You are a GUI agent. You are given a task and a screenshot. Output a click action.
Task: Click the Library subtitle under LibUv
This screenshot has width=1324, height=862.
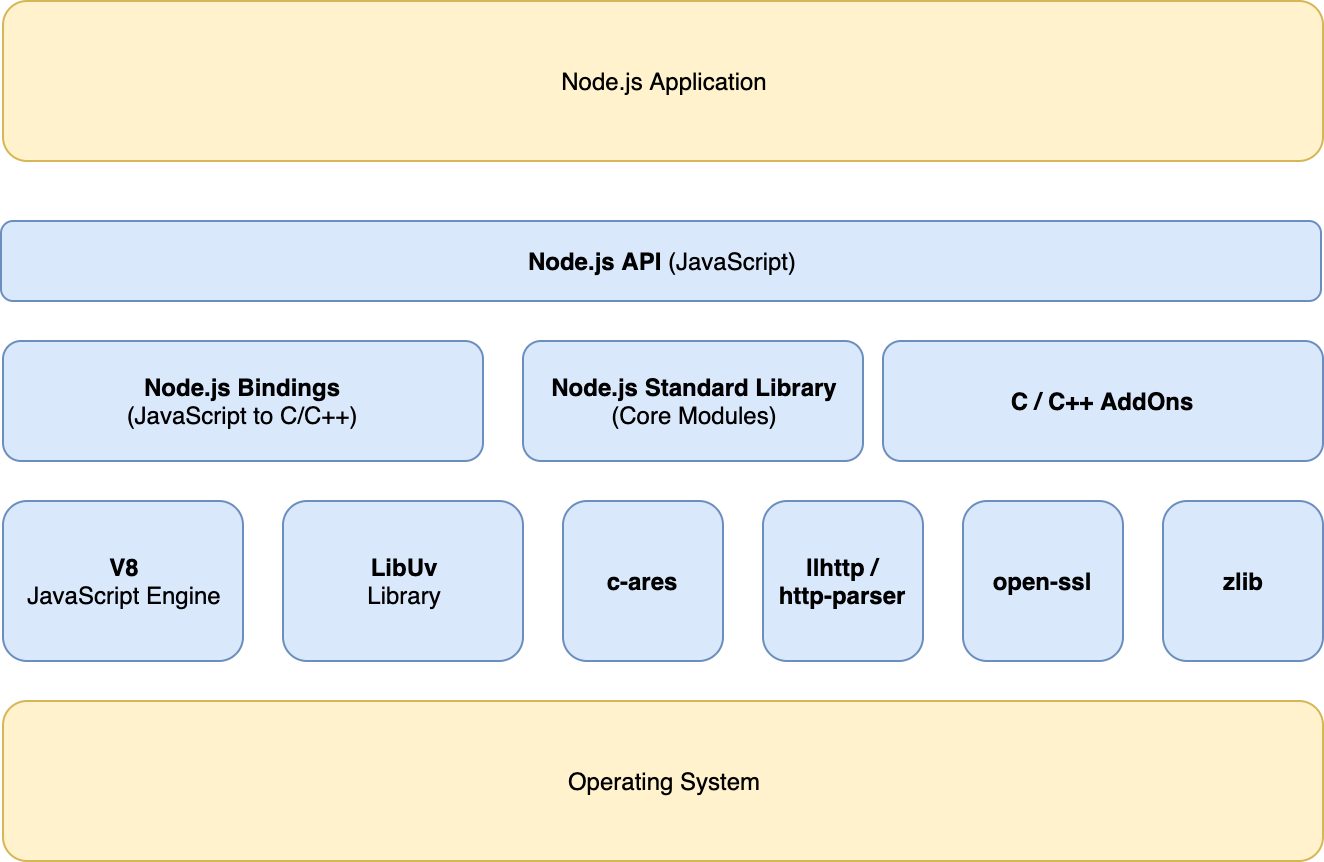pos(403,596)
